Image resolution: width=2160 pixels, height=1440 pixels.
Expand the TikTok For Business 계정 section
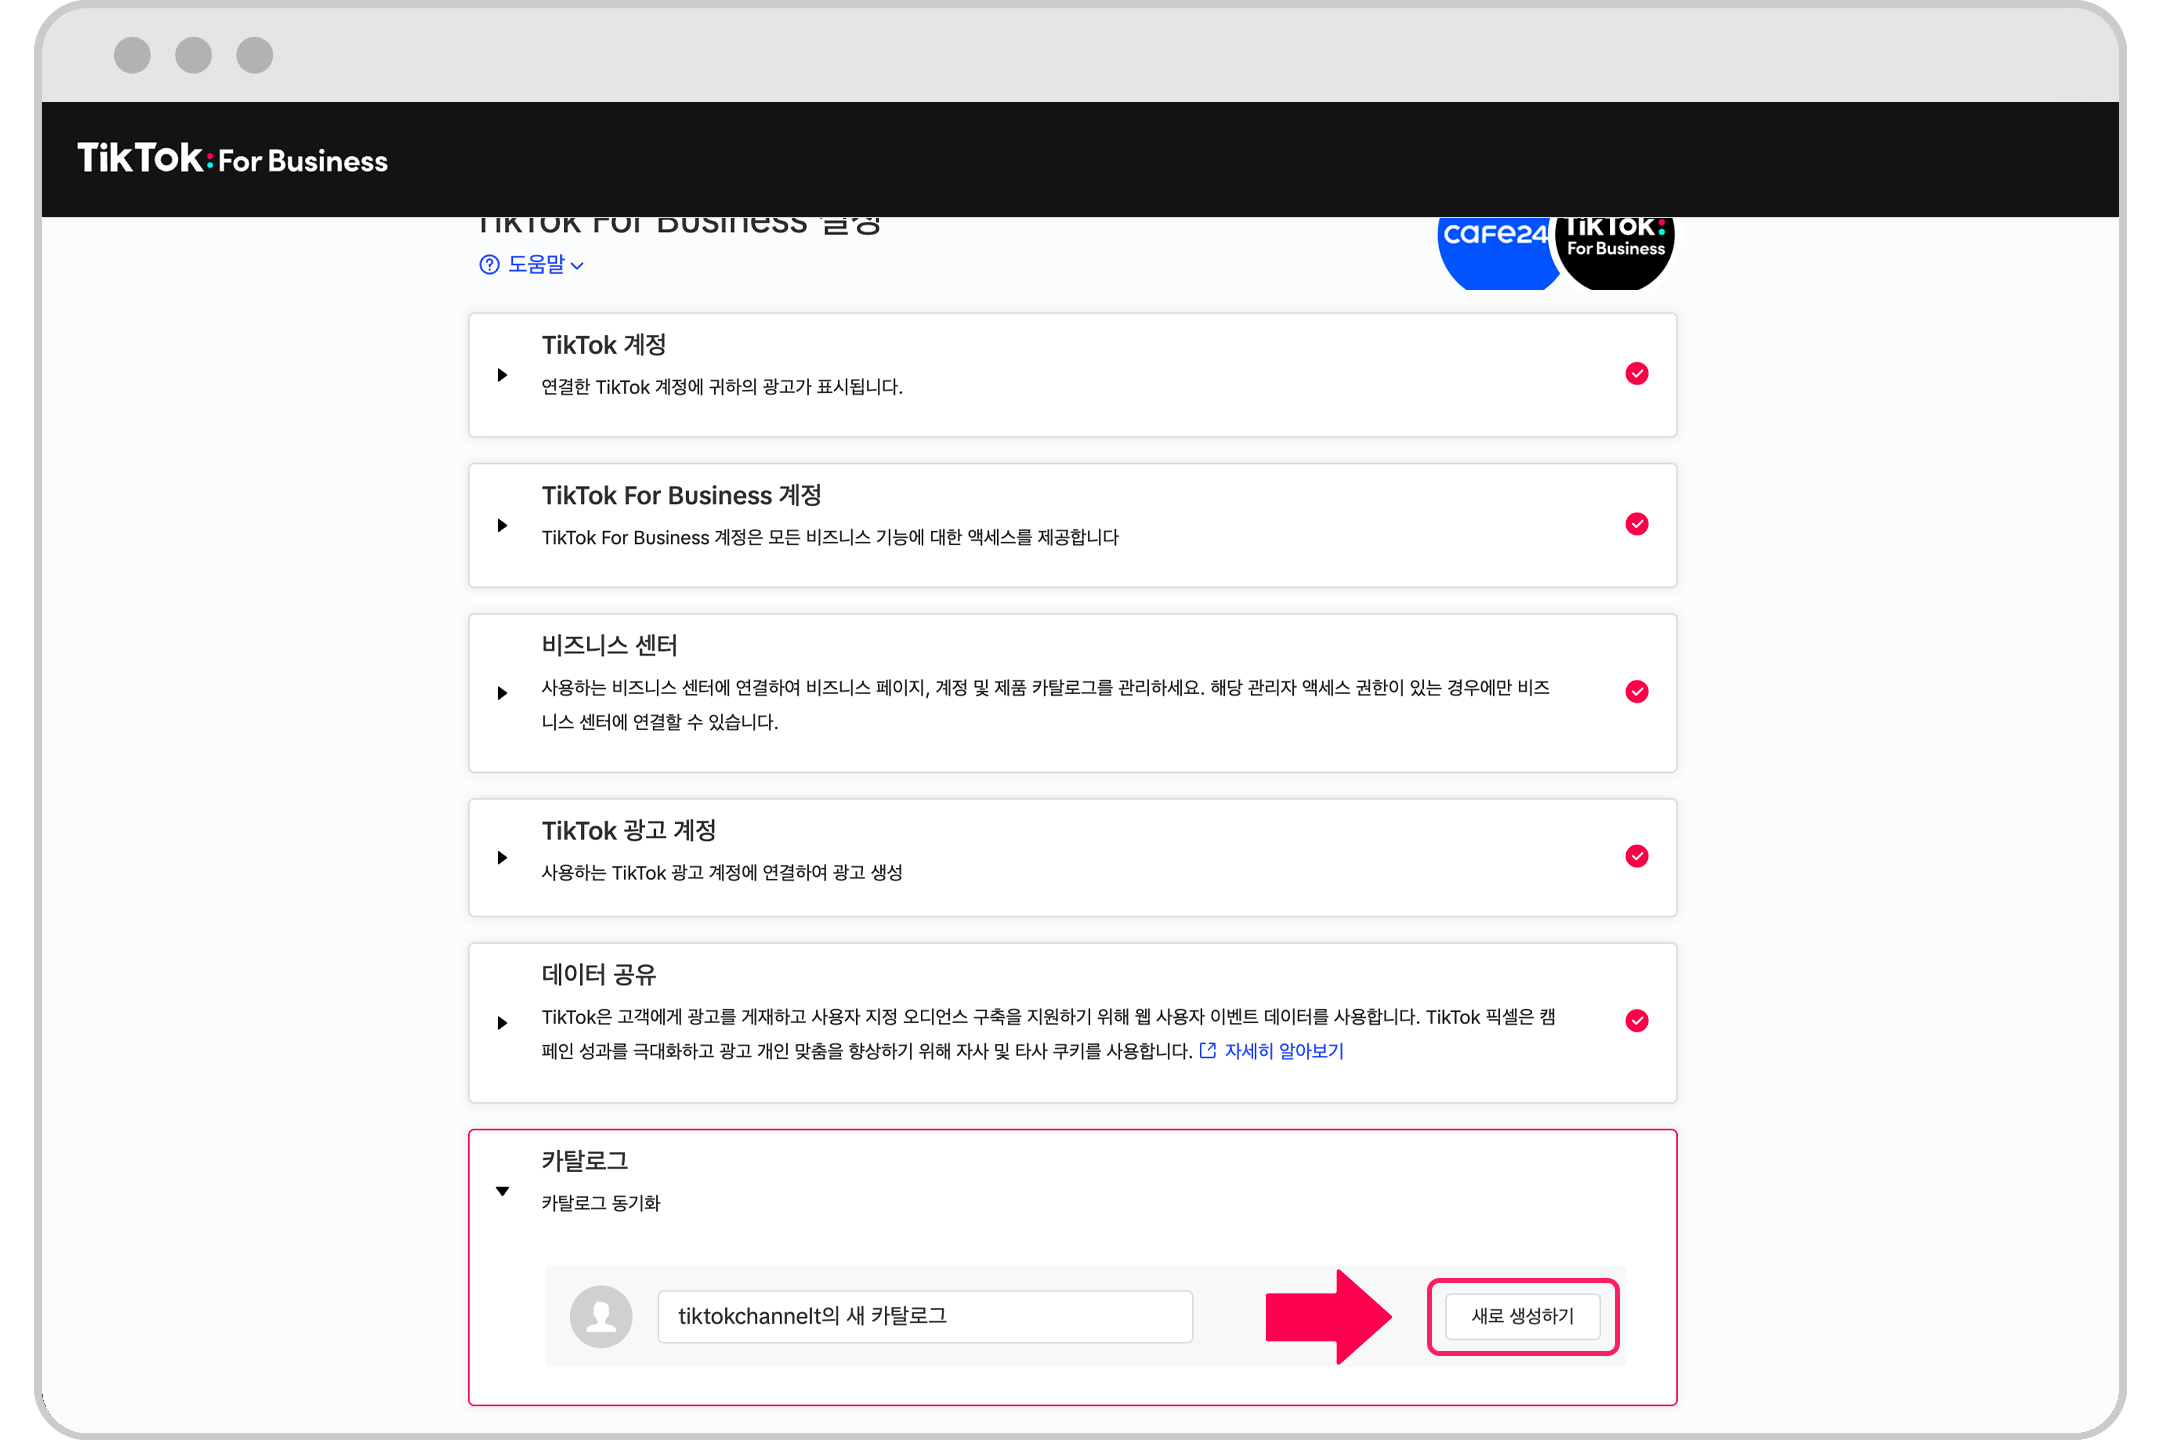502,525
